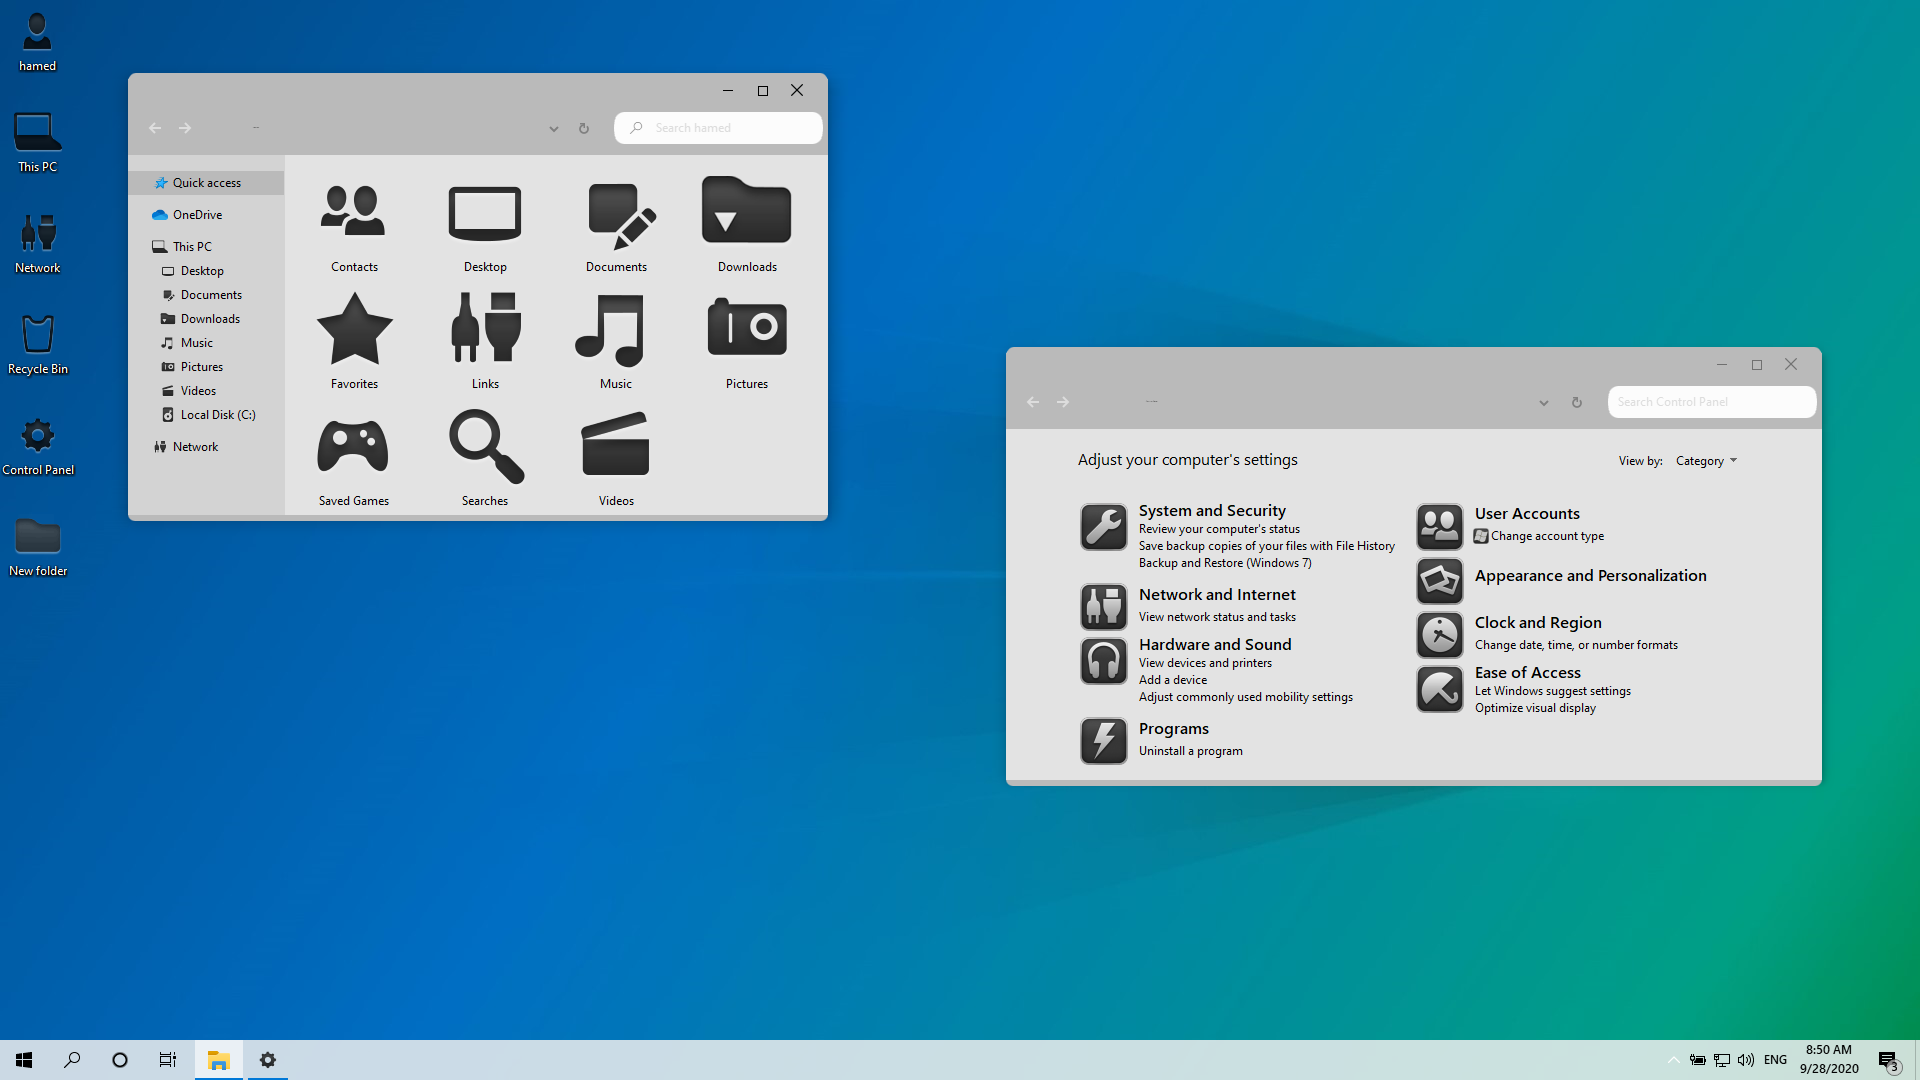
Task: Open View network status and tasks link
Action: pos(1216,617)
